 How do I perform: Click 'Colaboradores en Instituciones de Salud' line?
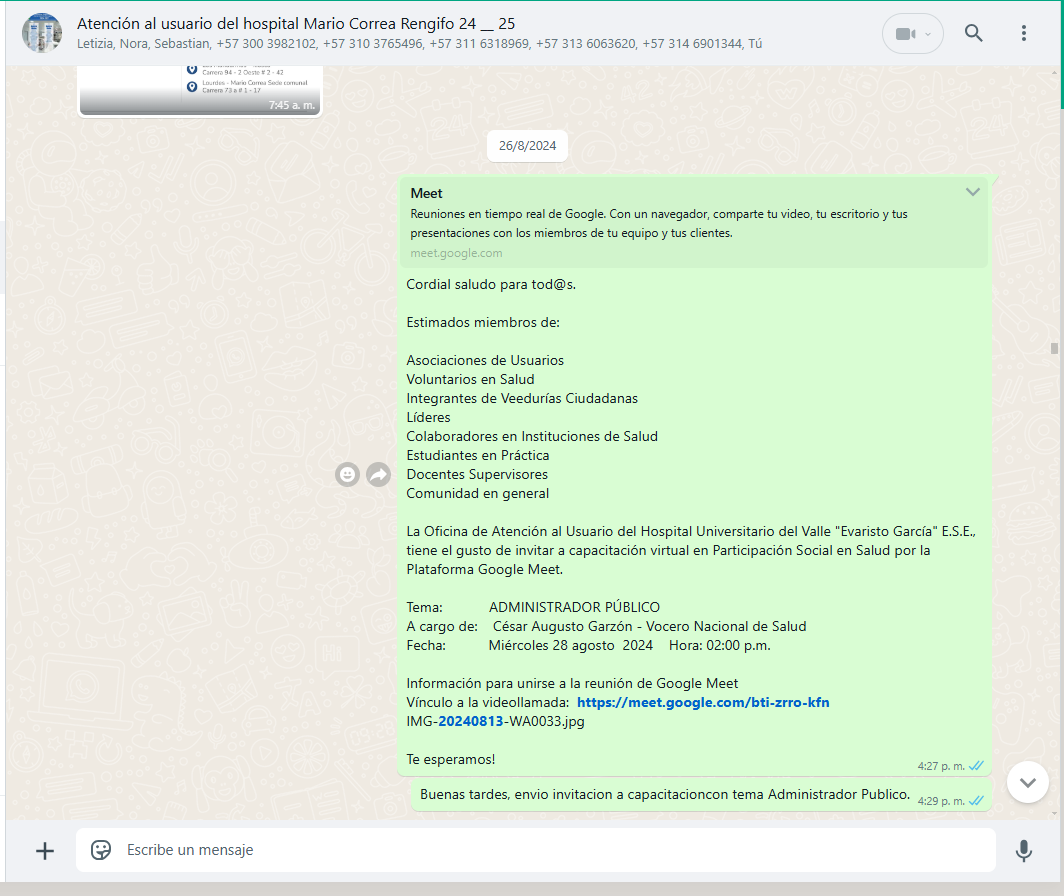coord(532,436)
